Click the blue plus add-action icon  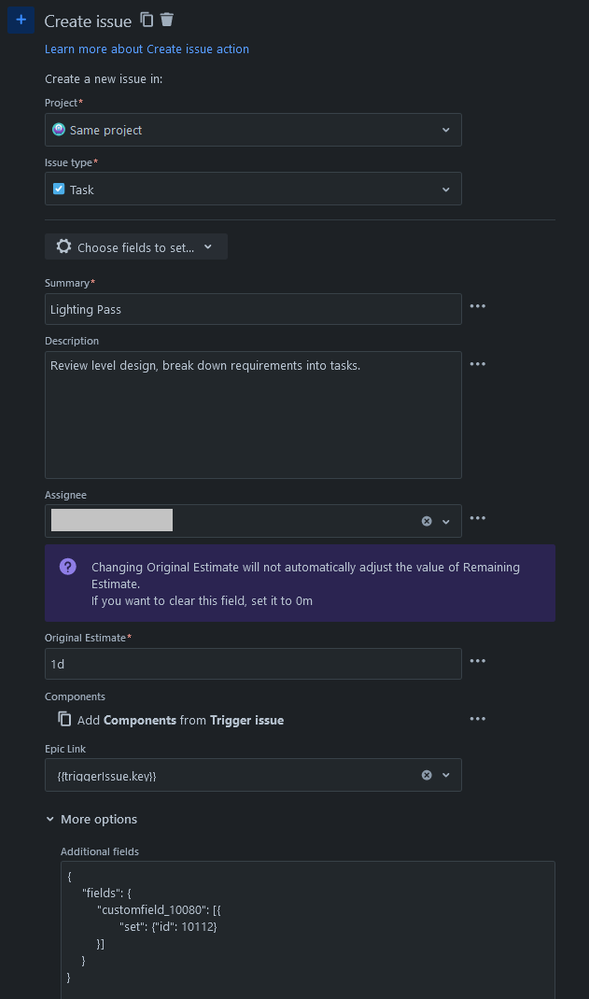click(x=21, y=20)
